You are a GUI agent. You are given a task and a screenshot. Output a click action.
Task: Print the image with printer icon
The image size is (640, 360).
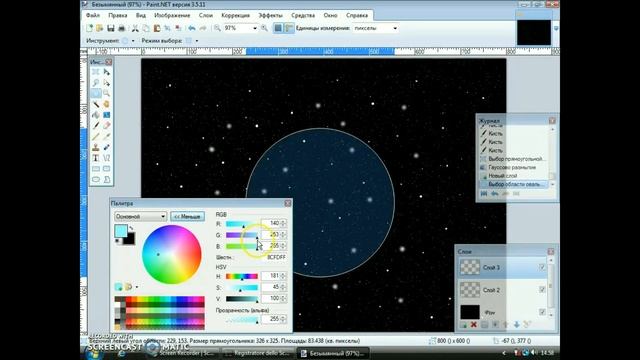coord(121,28)
